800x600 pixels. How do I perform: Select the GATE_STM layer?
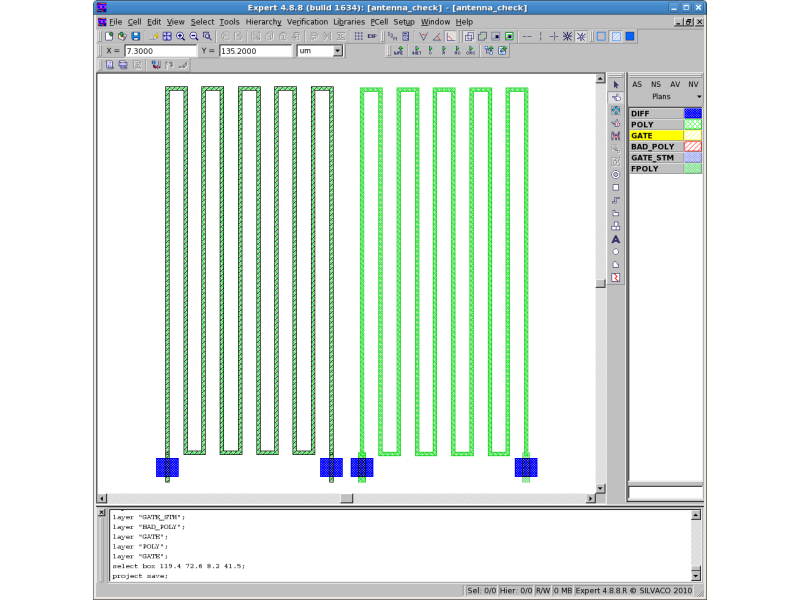pyautogui.click(x=655, y=157)
